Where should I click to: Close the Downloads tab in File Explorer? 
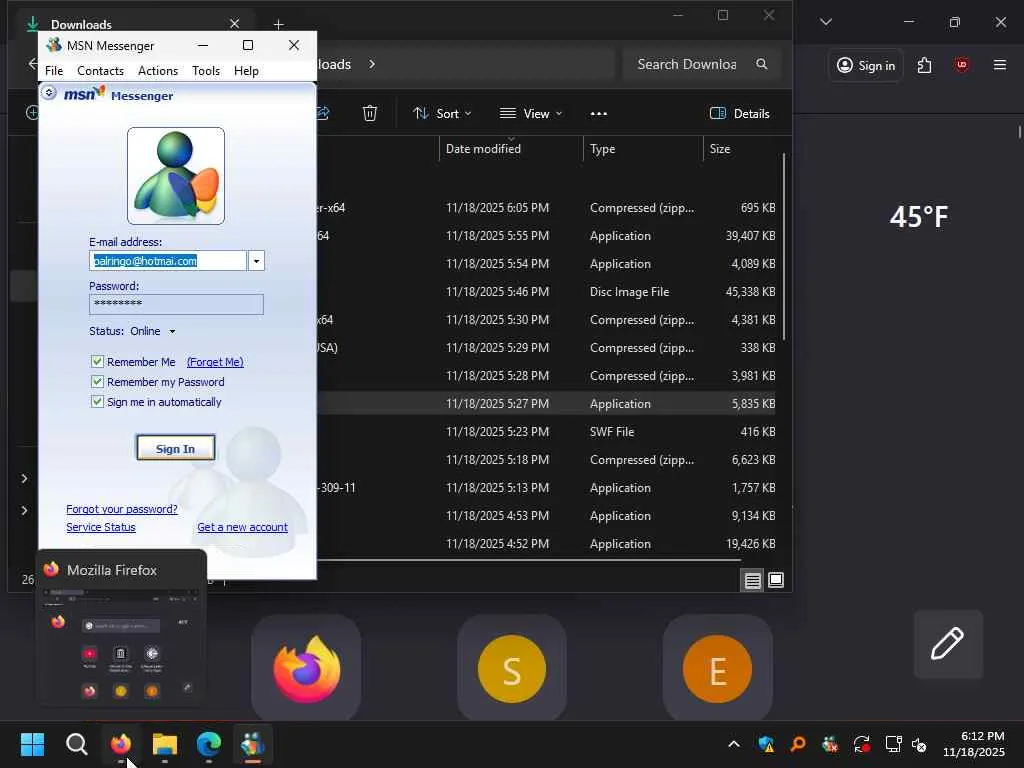[x=234, y=24]
